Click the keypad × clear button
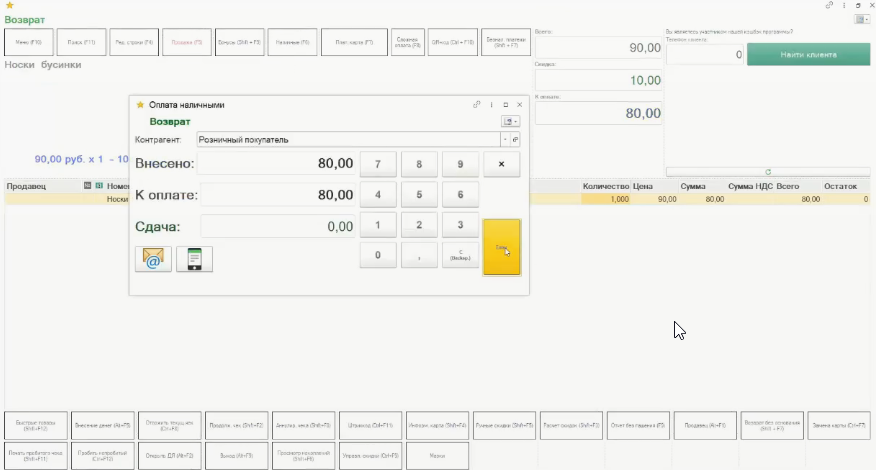The height and width of the screenshot is (470, 876). coord(502,164)
